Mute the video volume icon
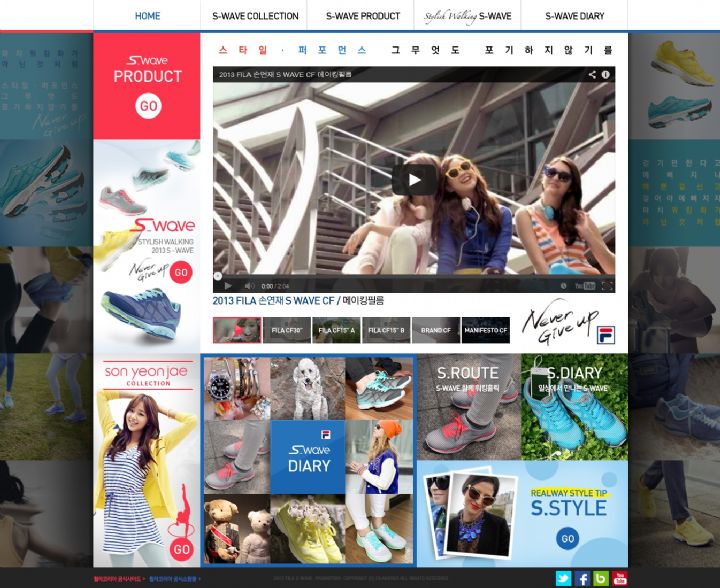Image resolution: width=720 pixels, height=588 pixels. click(x=249, y=286)
